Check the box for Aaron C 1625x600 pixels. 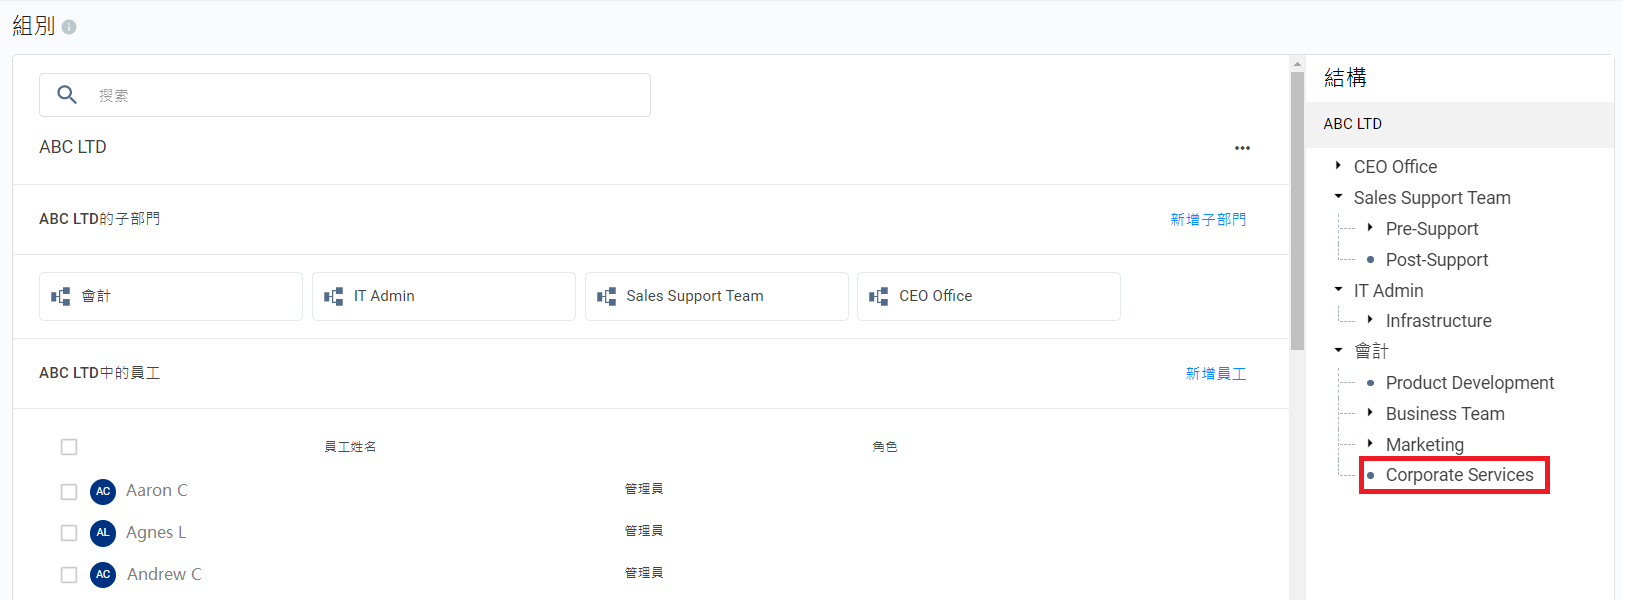click(x=69, y=491)
